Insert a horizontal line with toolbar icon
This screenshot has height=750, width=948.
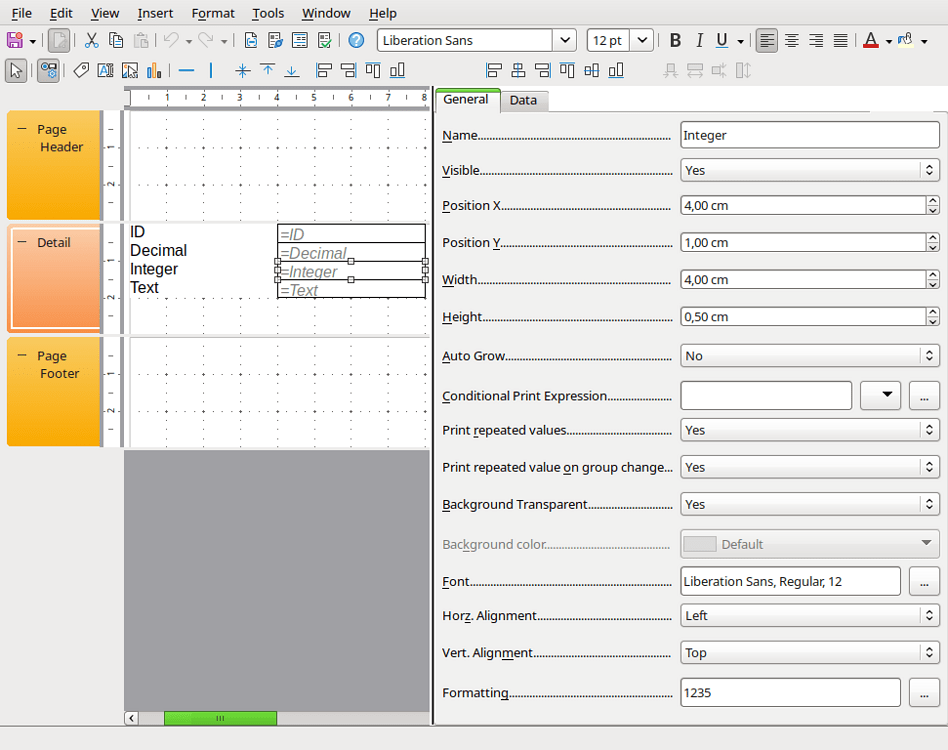[186, 71]
